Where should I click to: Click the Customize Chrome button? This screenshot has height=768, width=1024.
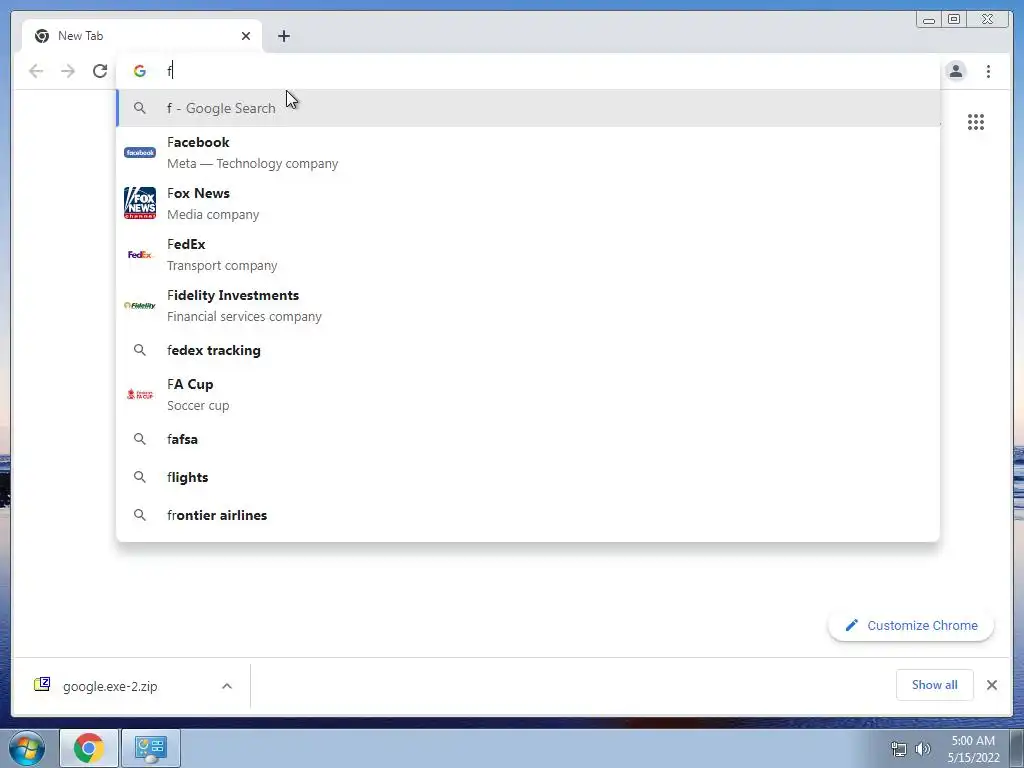[911, 626]
